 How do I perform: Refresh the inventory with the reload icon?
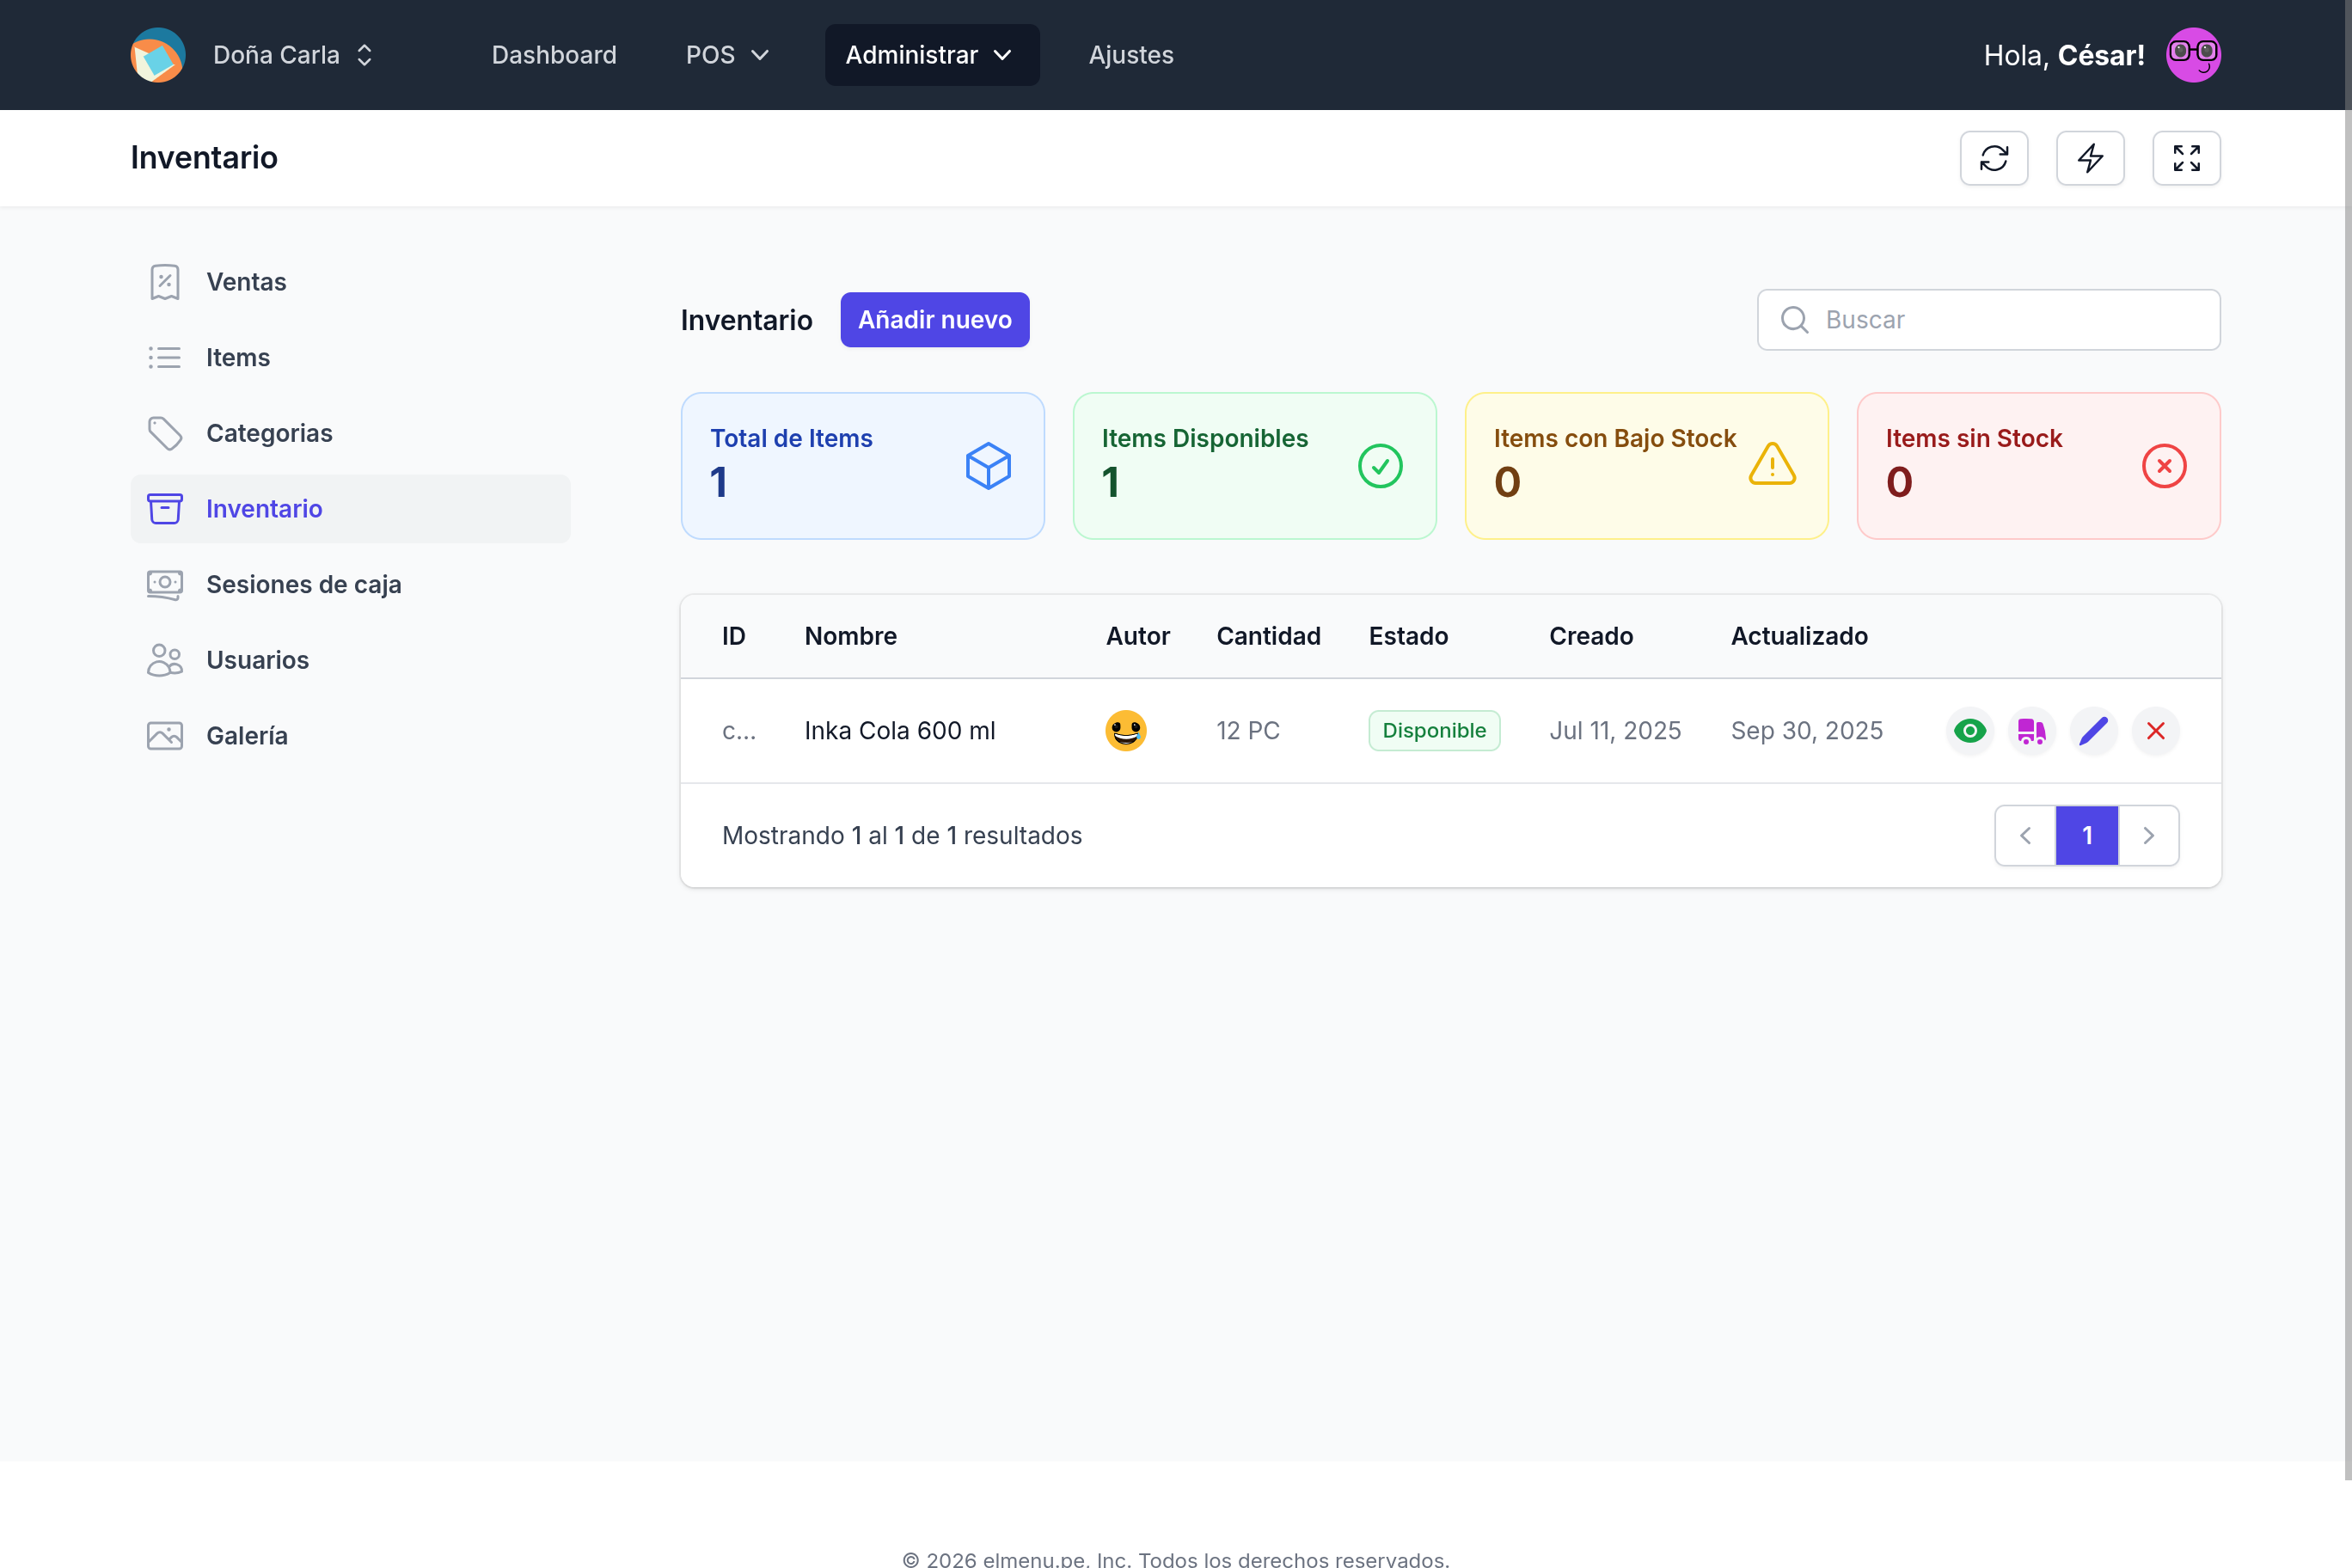[x=1994, y=158]
